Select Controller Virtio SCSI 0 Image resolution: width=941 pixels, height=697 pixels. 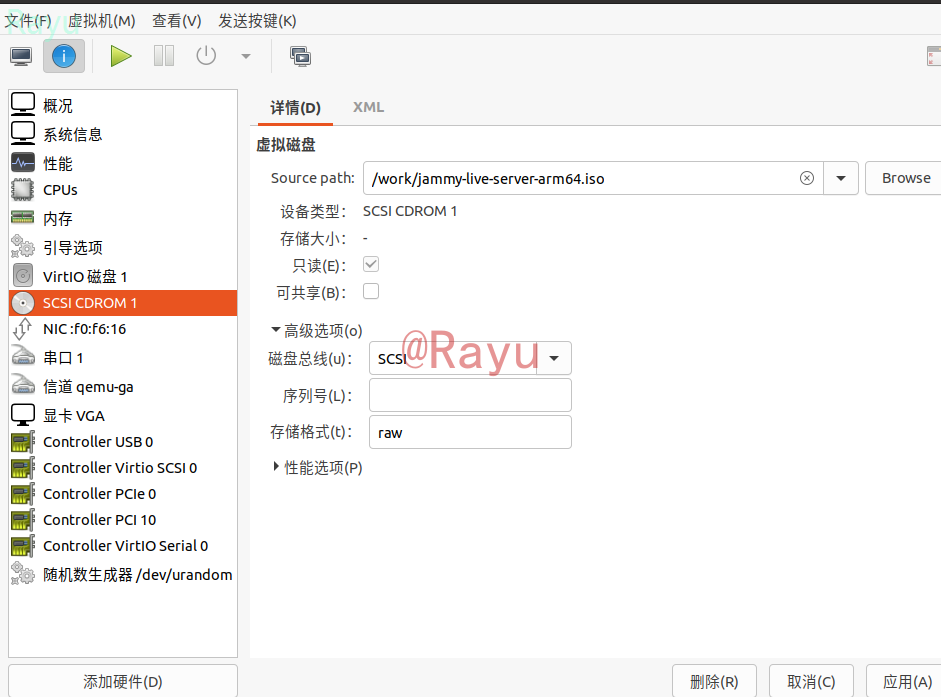click(x=123, y=468)
